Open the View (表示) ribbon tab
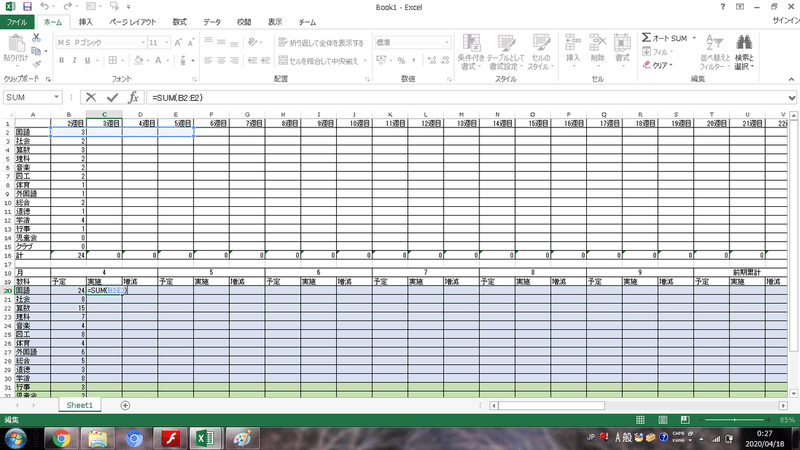This screenshot has width=800, height=450. pyautogui.click(x=275, y=22)
